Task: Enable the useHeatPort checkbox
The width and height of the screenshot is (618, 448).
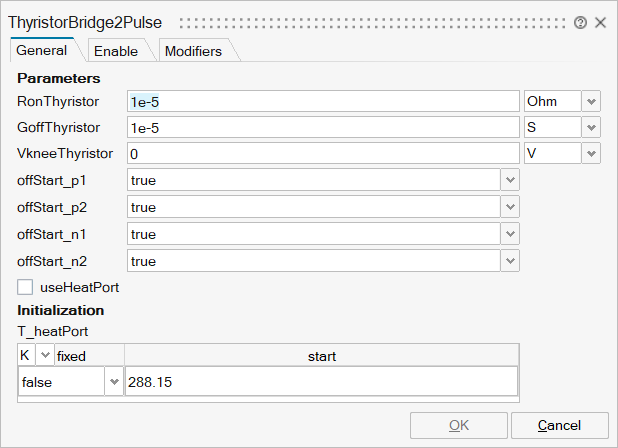Action: point(26,287)
